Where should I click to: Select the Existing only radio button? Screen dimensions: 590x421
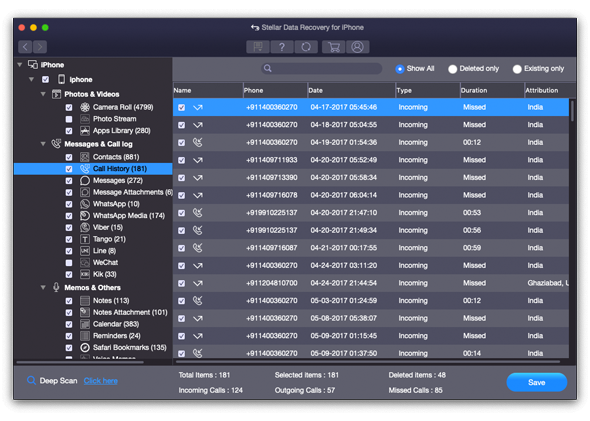coord(517,69)
